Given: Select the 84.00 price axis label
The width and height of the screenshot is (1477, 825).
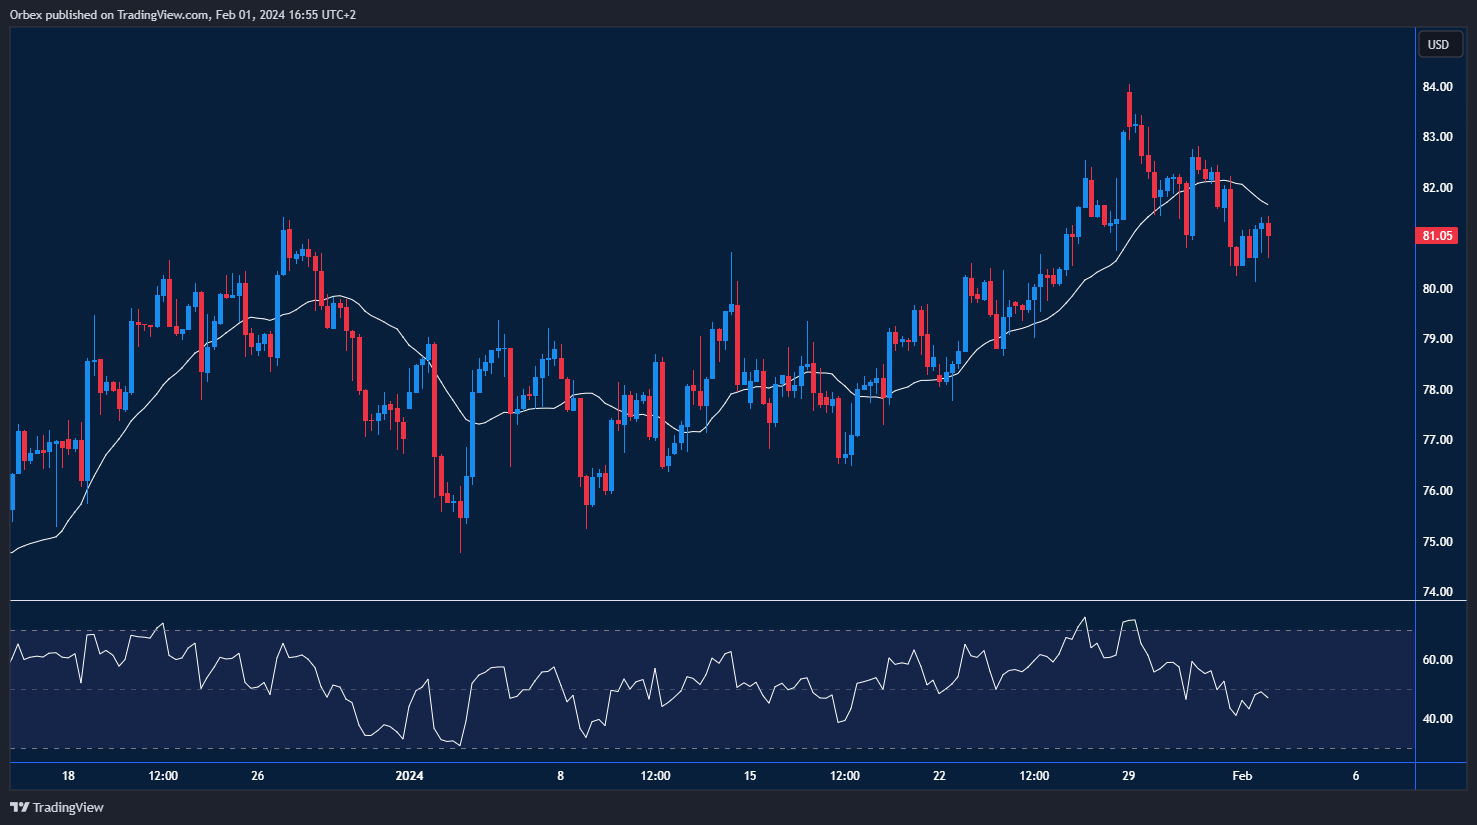Looking at the screenshot, I should tap(1438, 87).
